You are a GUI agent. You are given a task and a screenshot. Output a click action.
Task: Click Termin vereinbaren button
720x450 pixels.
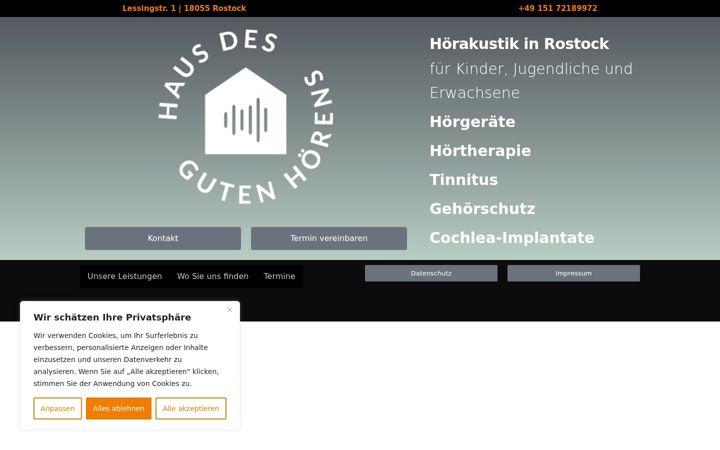[329, 238]
